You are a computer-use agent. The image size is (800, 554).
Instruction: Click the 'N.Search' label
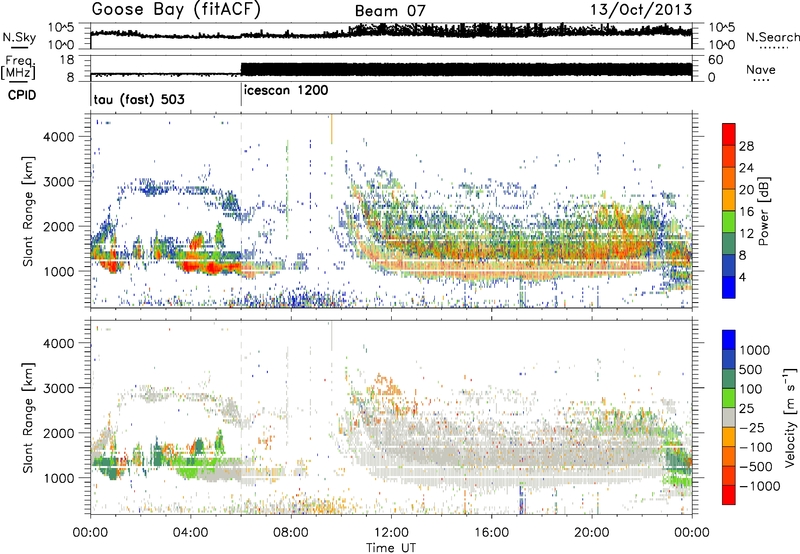click(772, 37)
